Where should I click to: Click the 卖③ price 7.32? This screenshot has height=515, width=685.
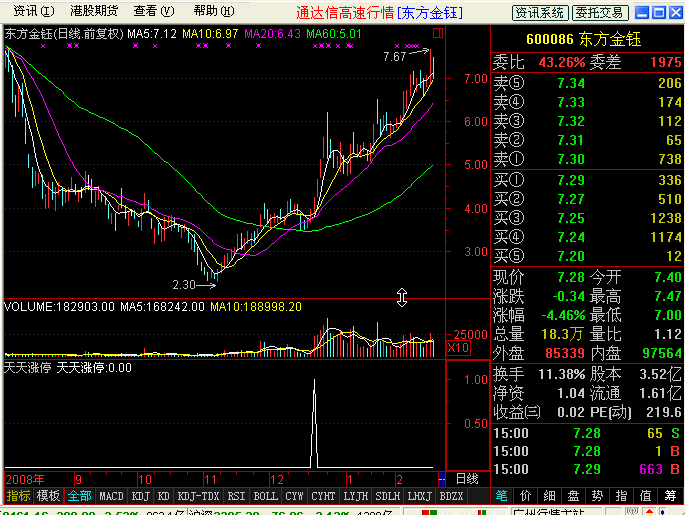[x=571, y=121]
